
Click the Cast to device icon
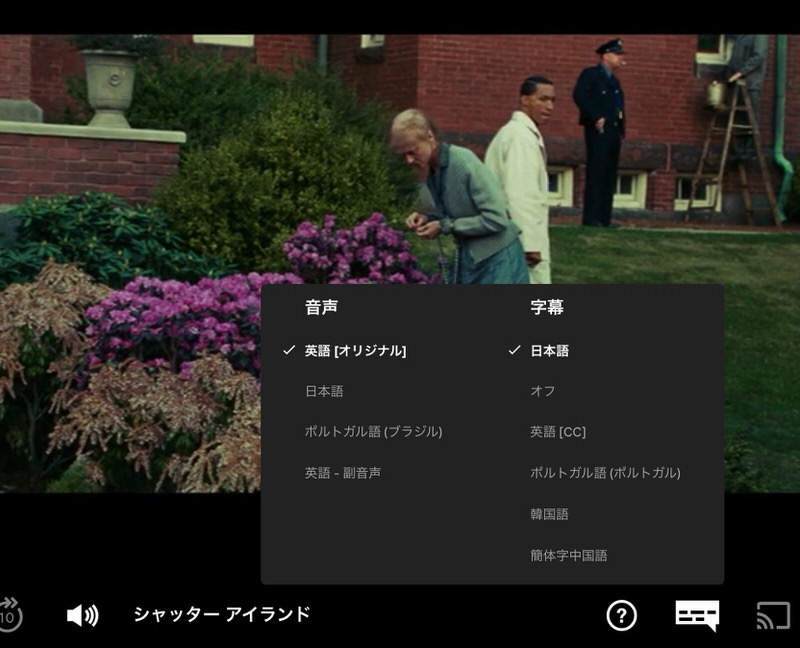pyautogui.click(x=773, y=615)
